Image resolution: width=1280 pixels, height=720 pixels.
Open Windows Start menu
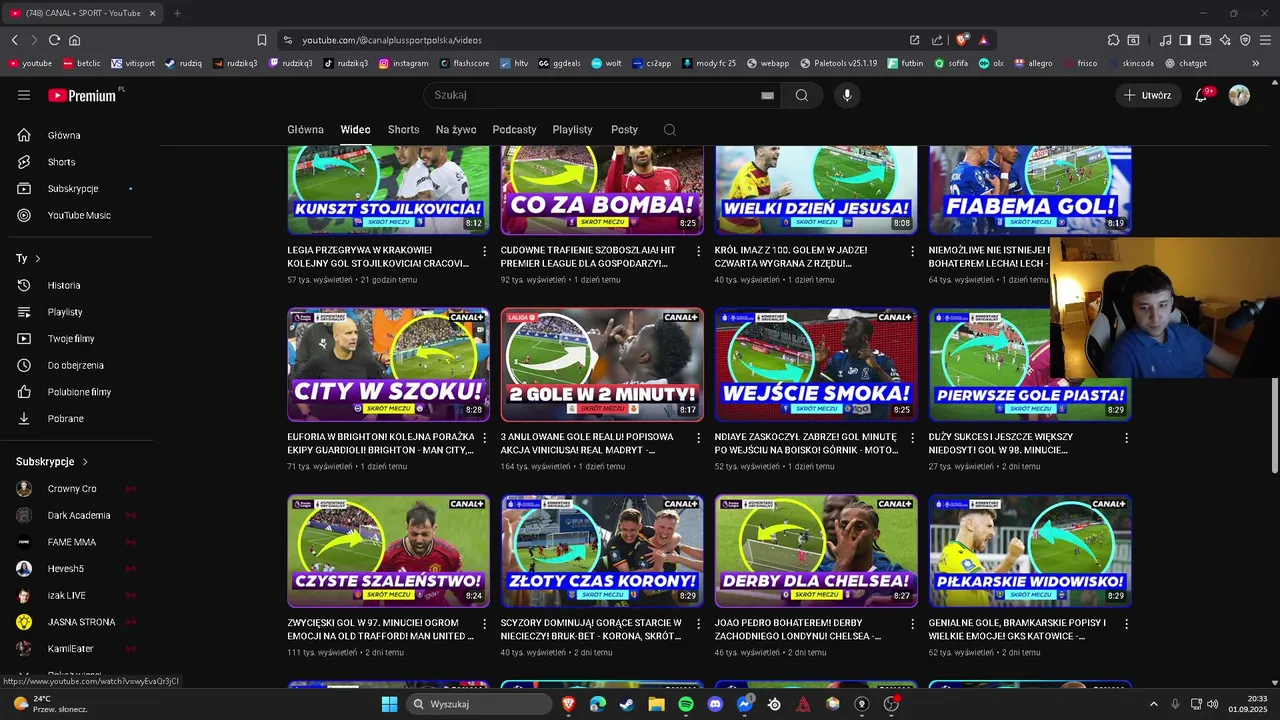point(389,704)
